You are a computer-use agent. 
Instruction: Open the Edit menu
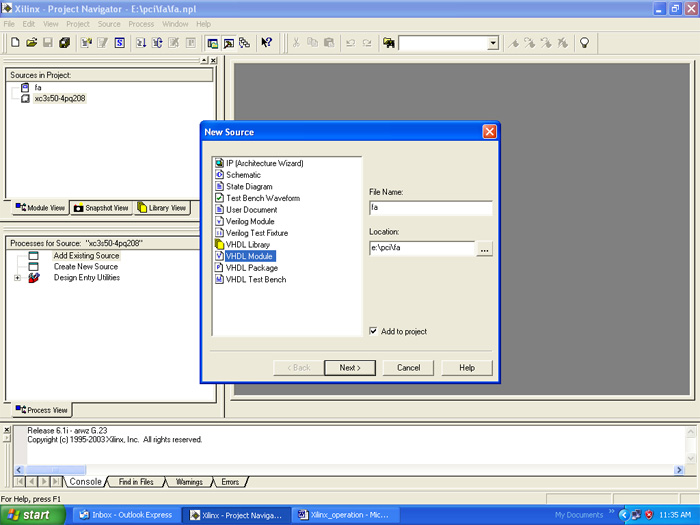click(29, 24)
